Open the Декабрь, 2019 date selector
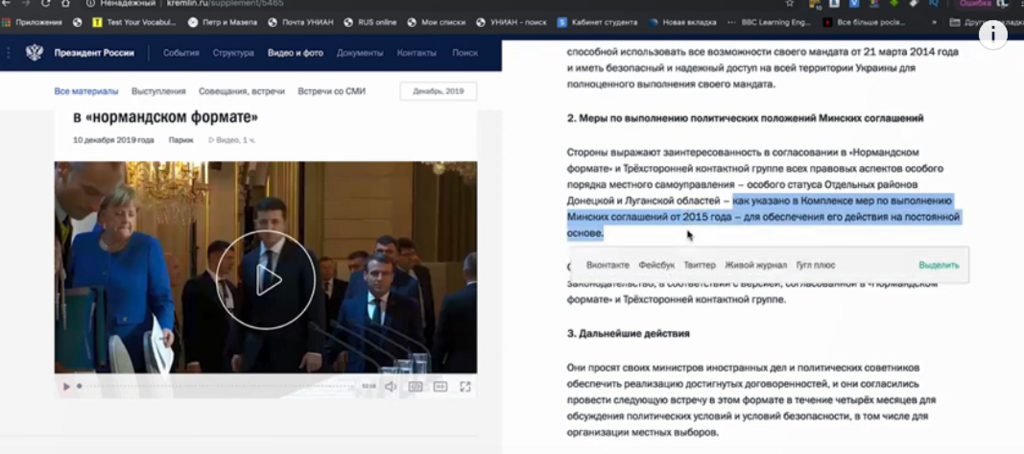The width and height of the screenshot is (1024, 454). click(438, 91)
